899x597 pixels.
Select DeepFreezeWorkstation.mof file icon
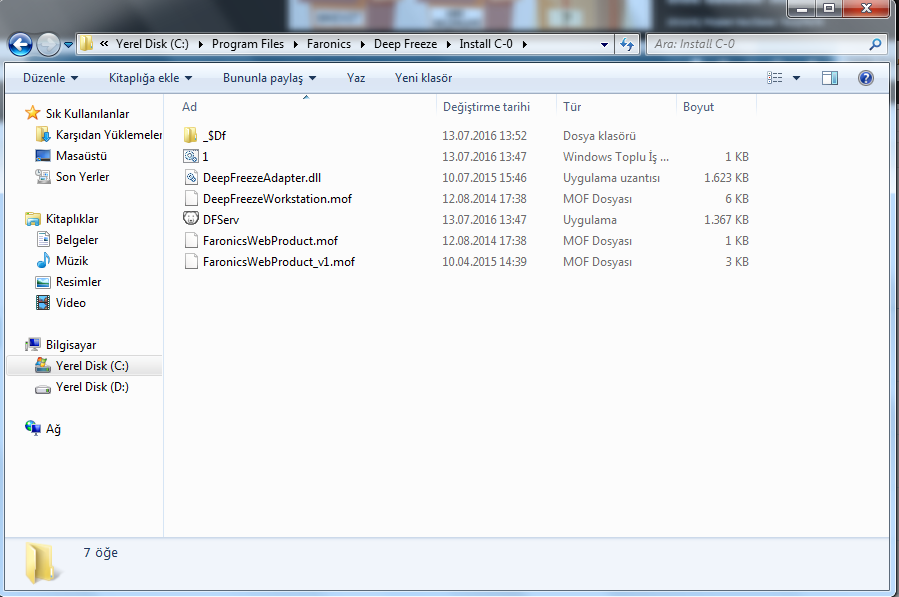(x=191, y=198)
